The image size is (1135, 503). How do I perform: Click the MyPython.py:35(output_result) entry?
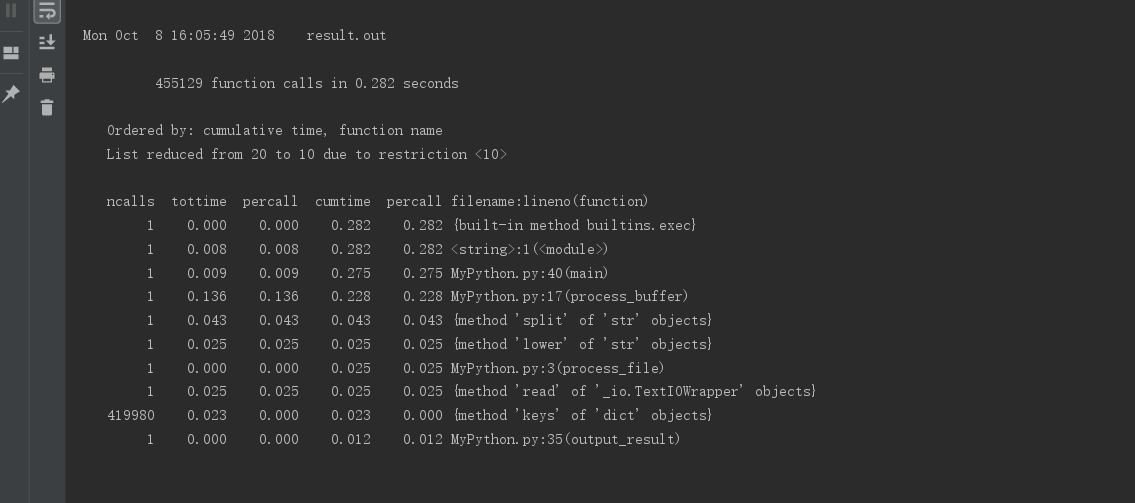click(x=565, y=439)
